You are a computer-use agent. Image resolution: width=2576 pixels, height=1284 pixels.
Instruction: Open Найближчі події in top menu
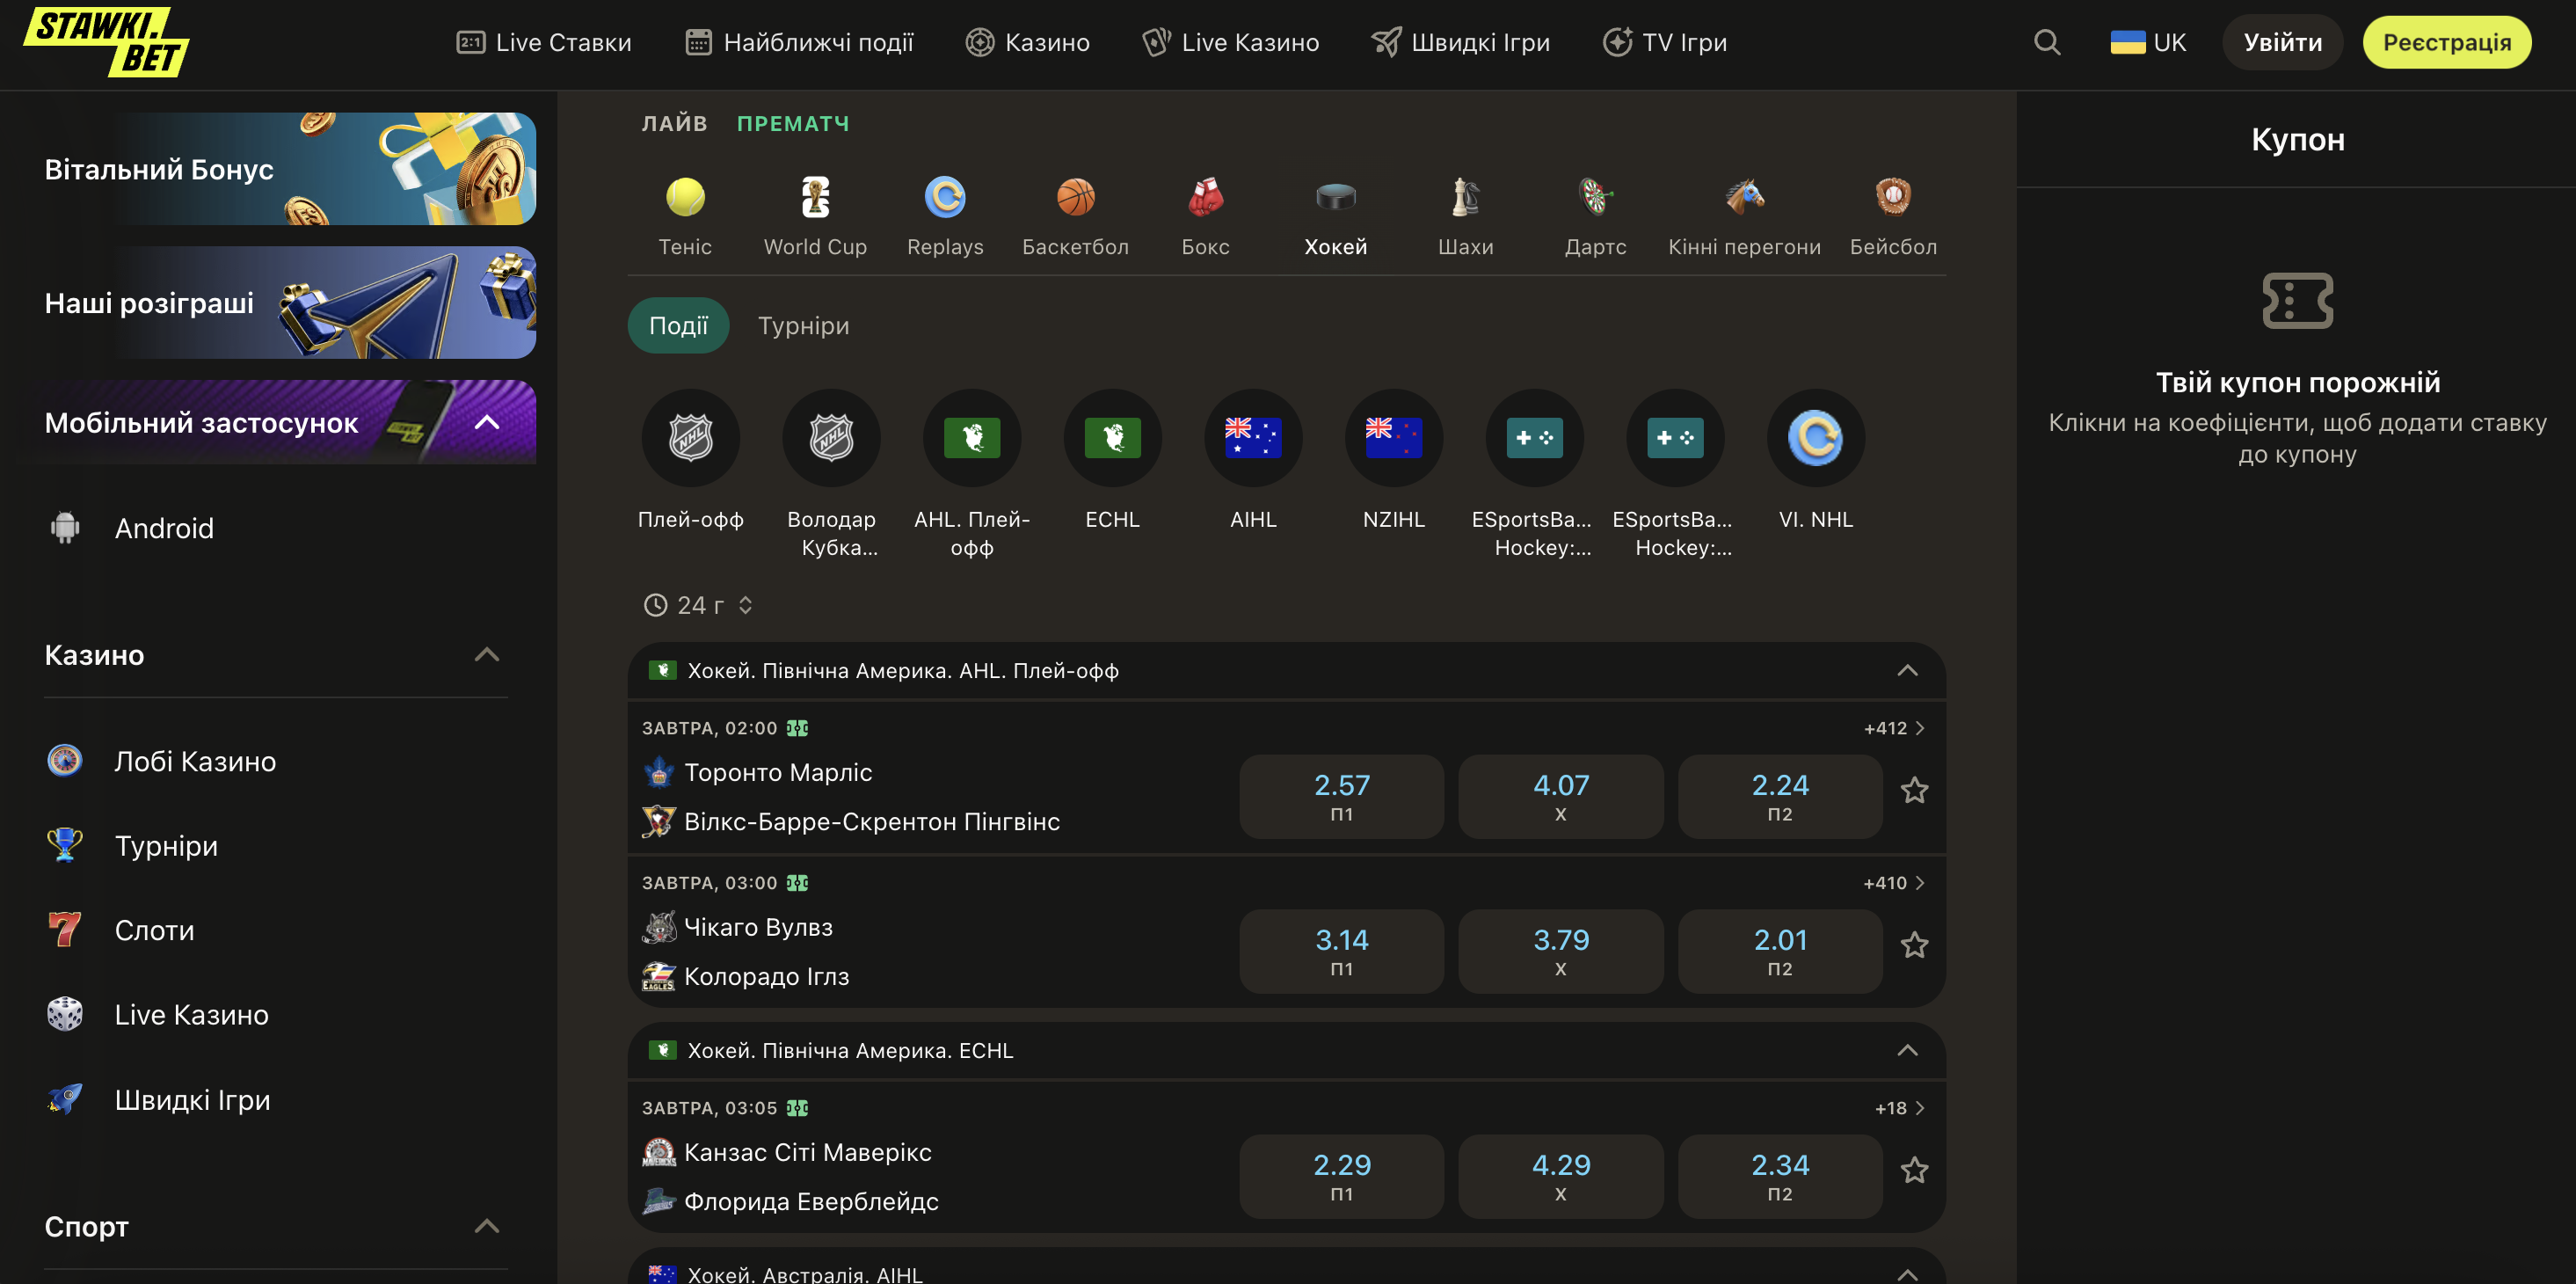click(799, 42)
